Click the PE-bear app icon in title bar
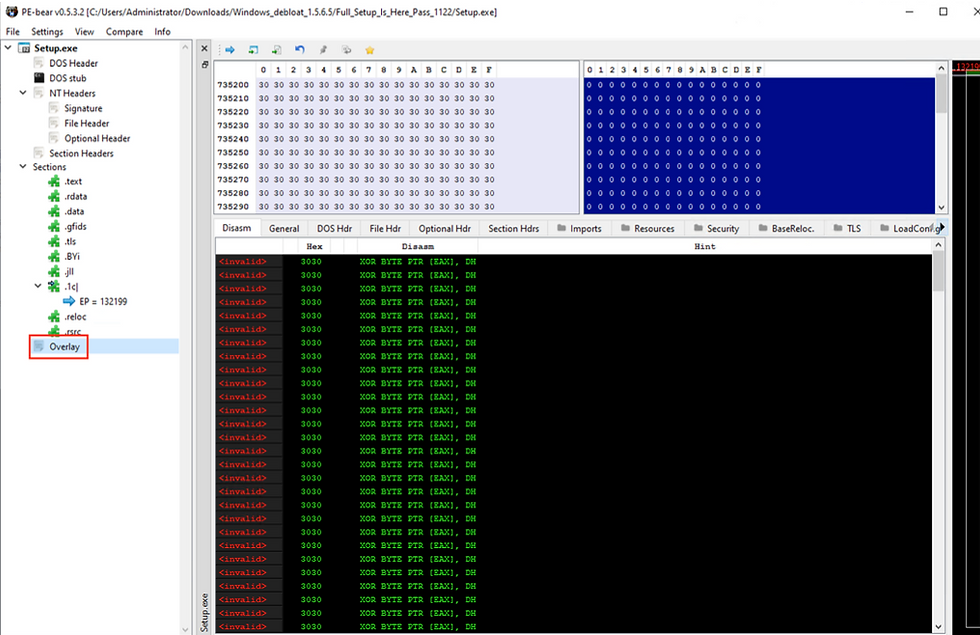 pos(11,12)
